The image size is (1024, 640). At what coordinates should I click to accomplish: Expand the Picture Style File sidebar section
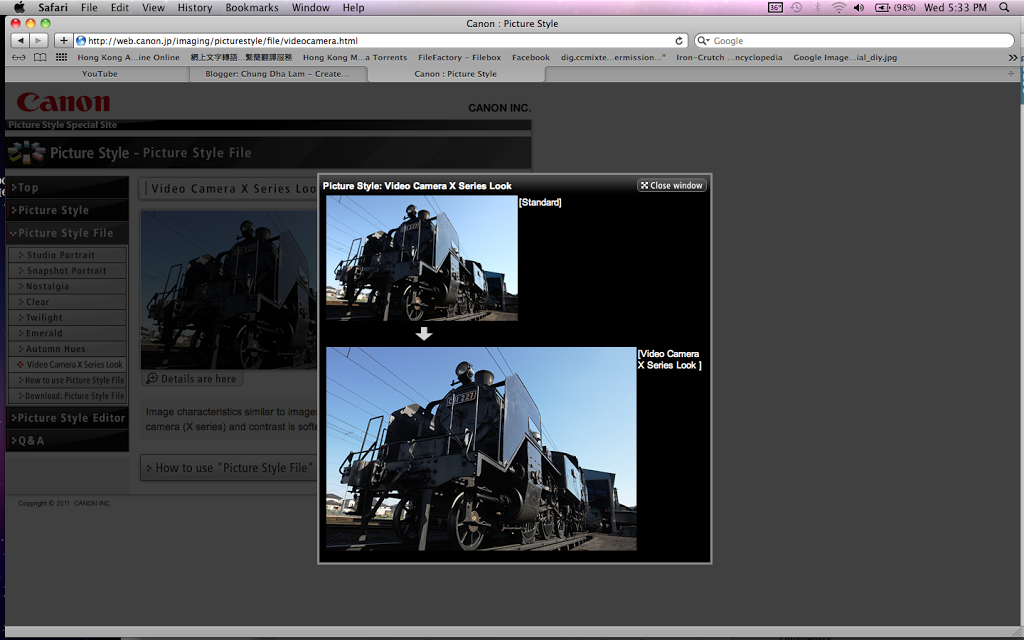click(67, 233)
